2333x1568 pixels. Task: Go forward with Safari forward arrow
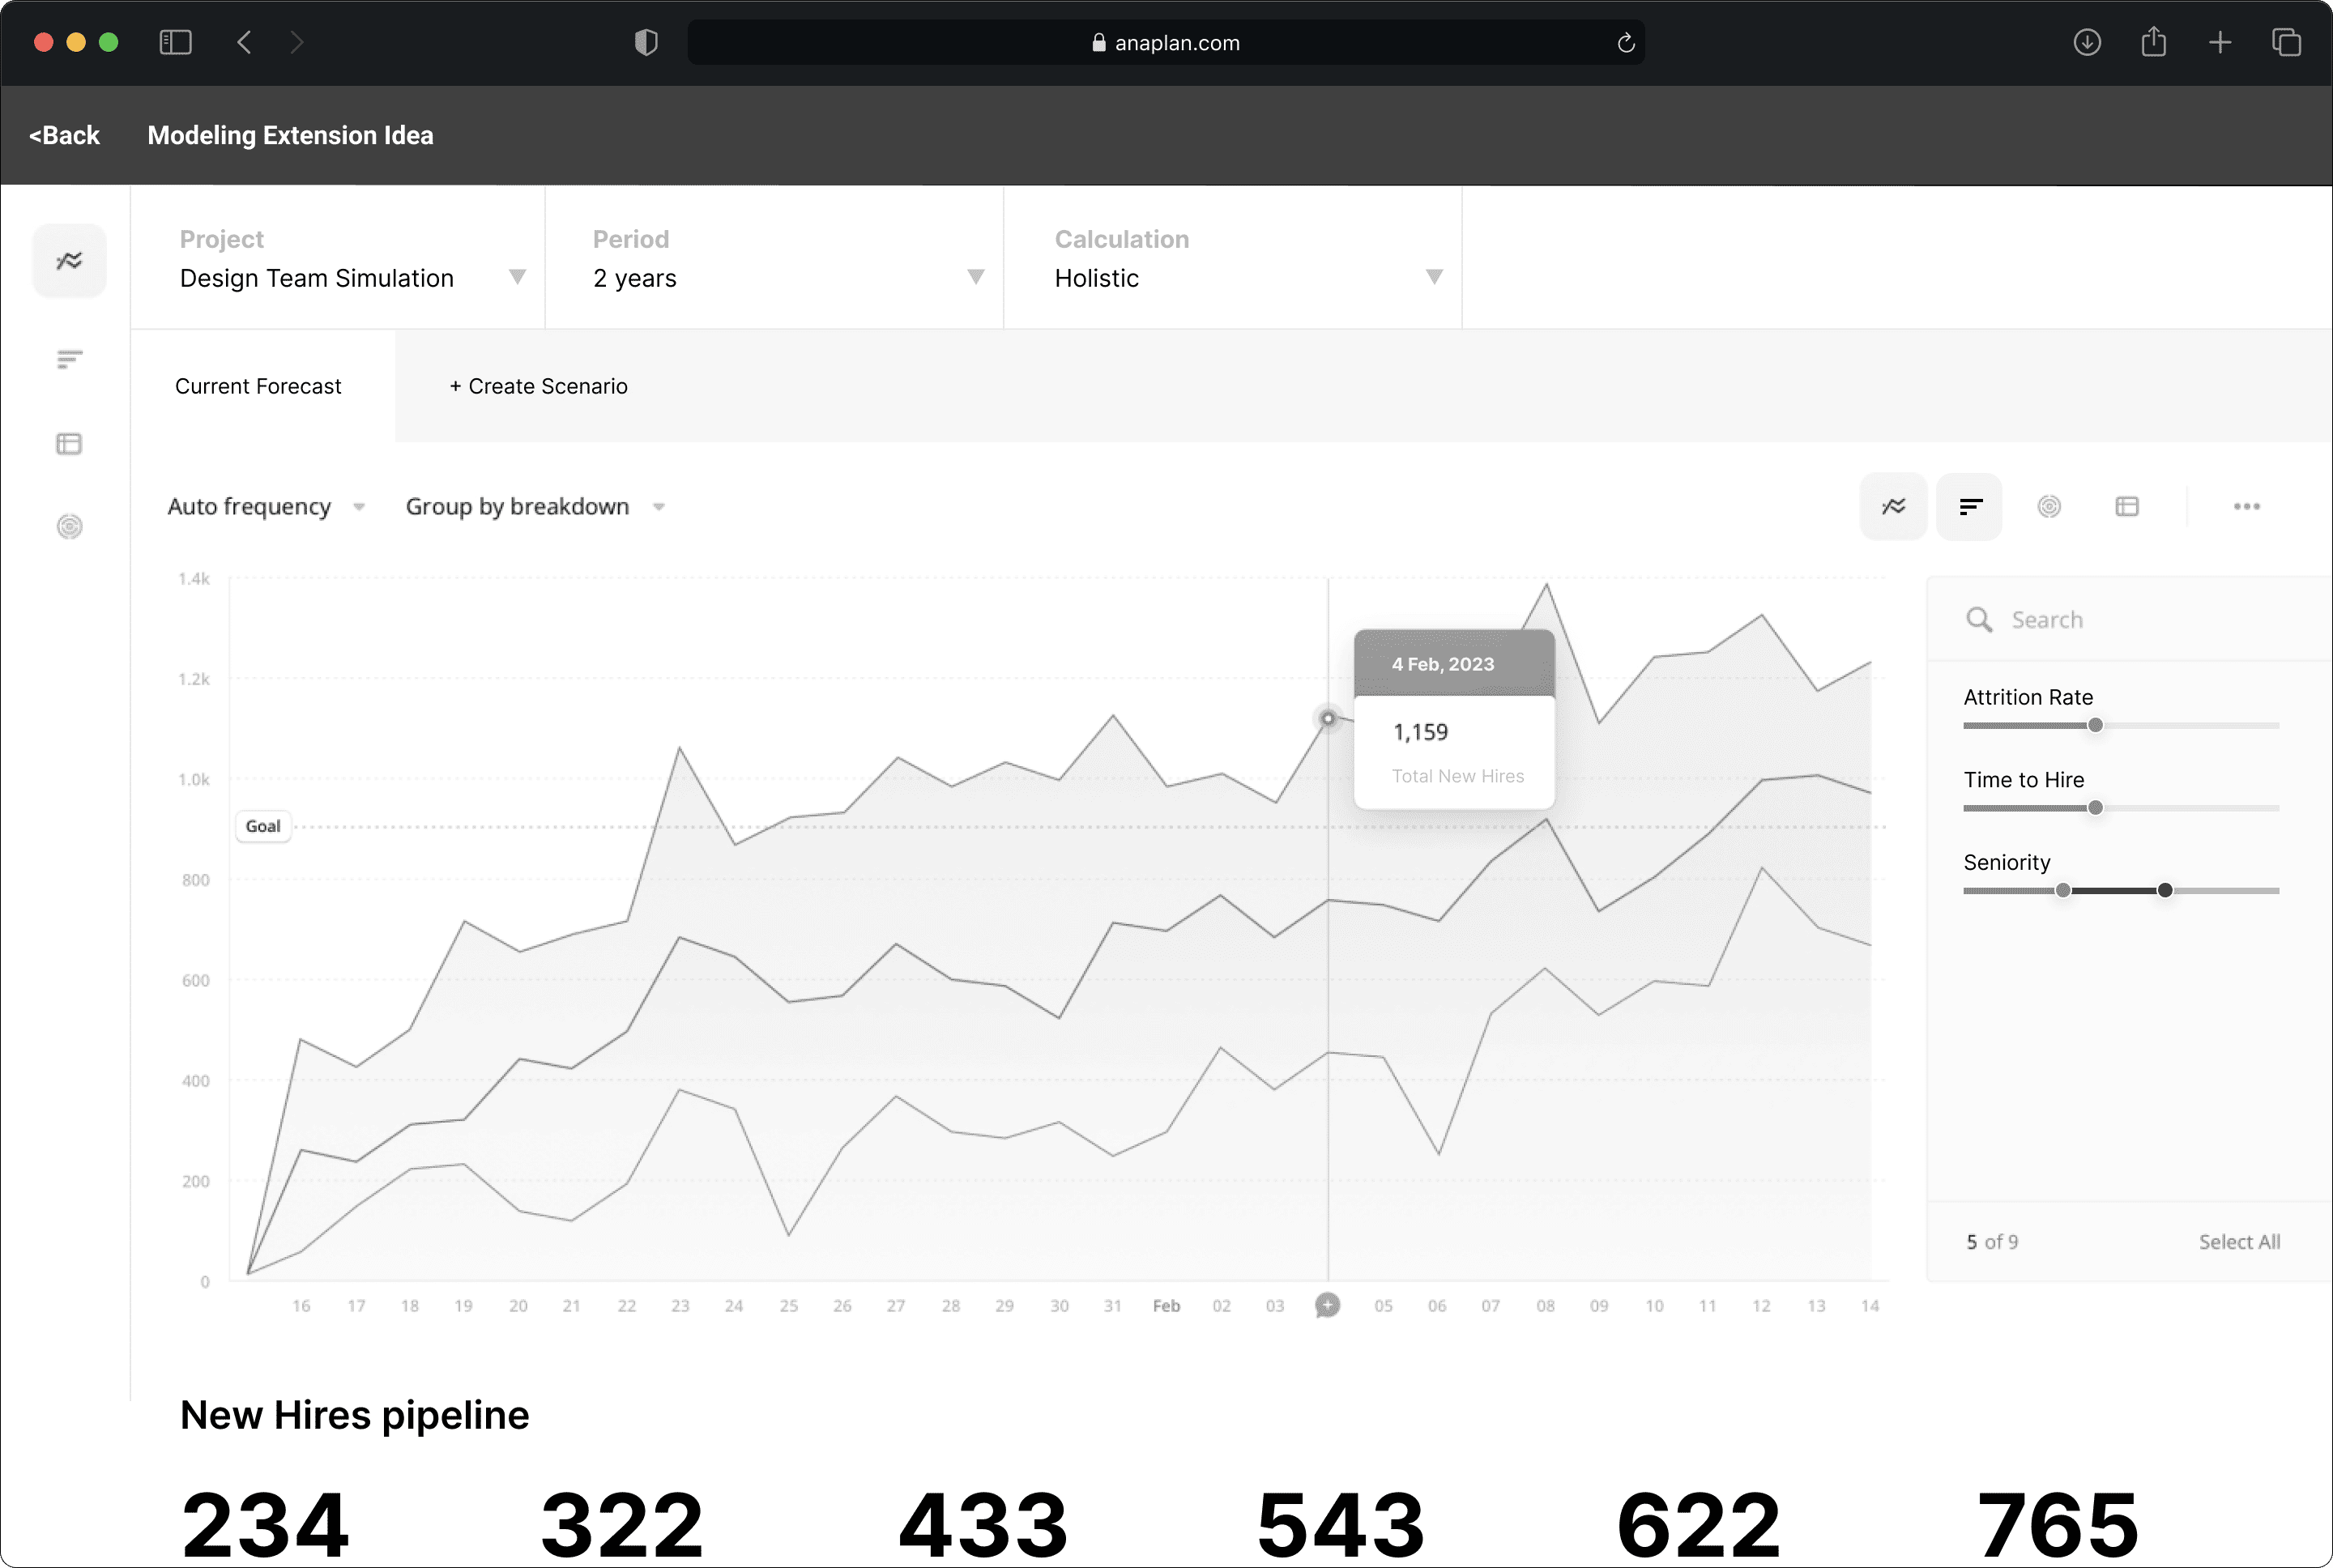pos(296,42)
